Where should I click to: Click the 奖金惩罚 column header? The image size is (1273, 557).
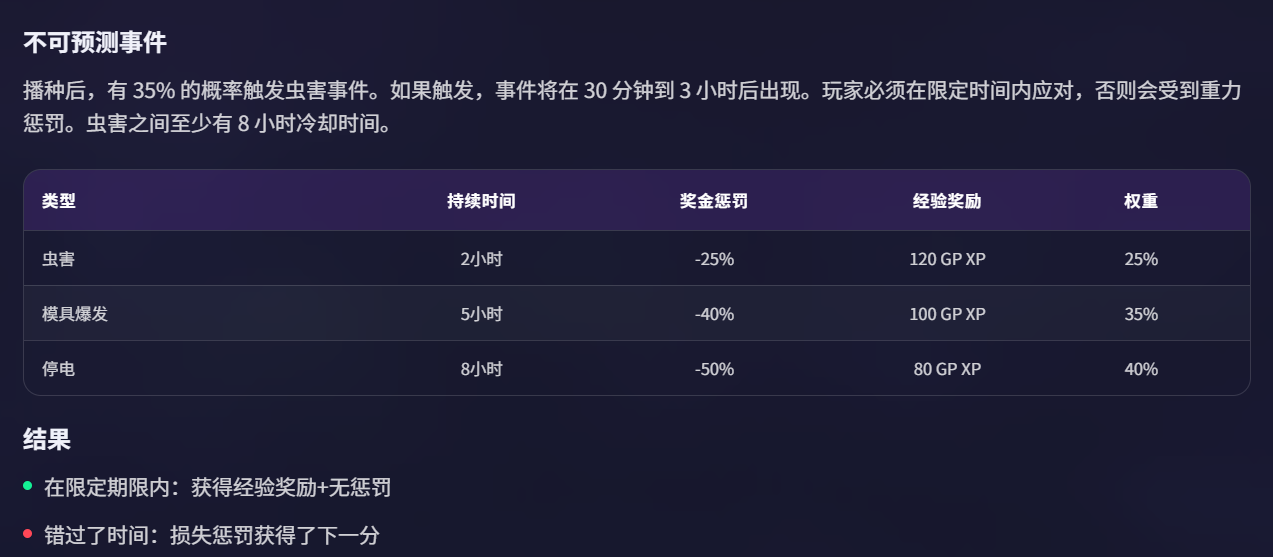tap(713, 201)
